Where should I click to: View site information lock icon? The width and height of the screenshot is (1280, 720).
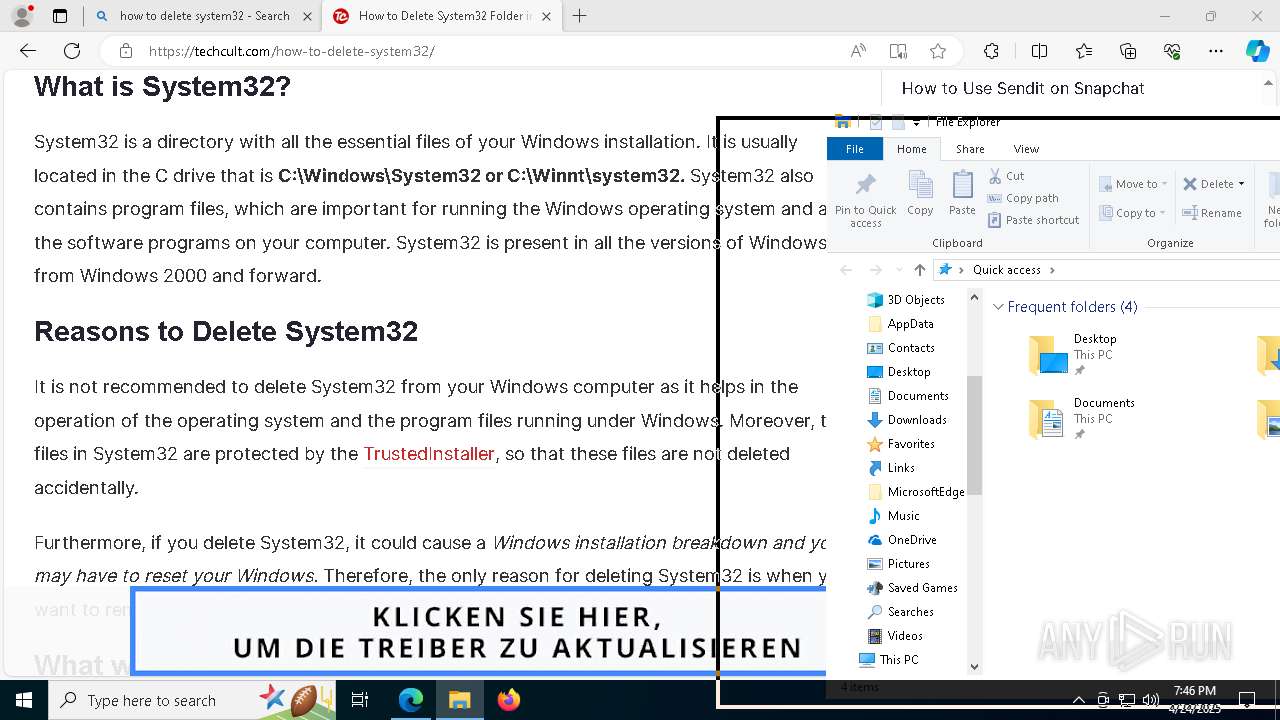[125, 51]
